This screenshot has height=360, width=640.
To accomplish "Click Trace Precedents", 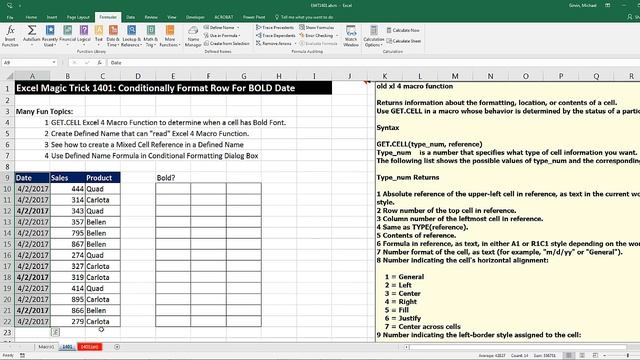I will coord(275,27).
